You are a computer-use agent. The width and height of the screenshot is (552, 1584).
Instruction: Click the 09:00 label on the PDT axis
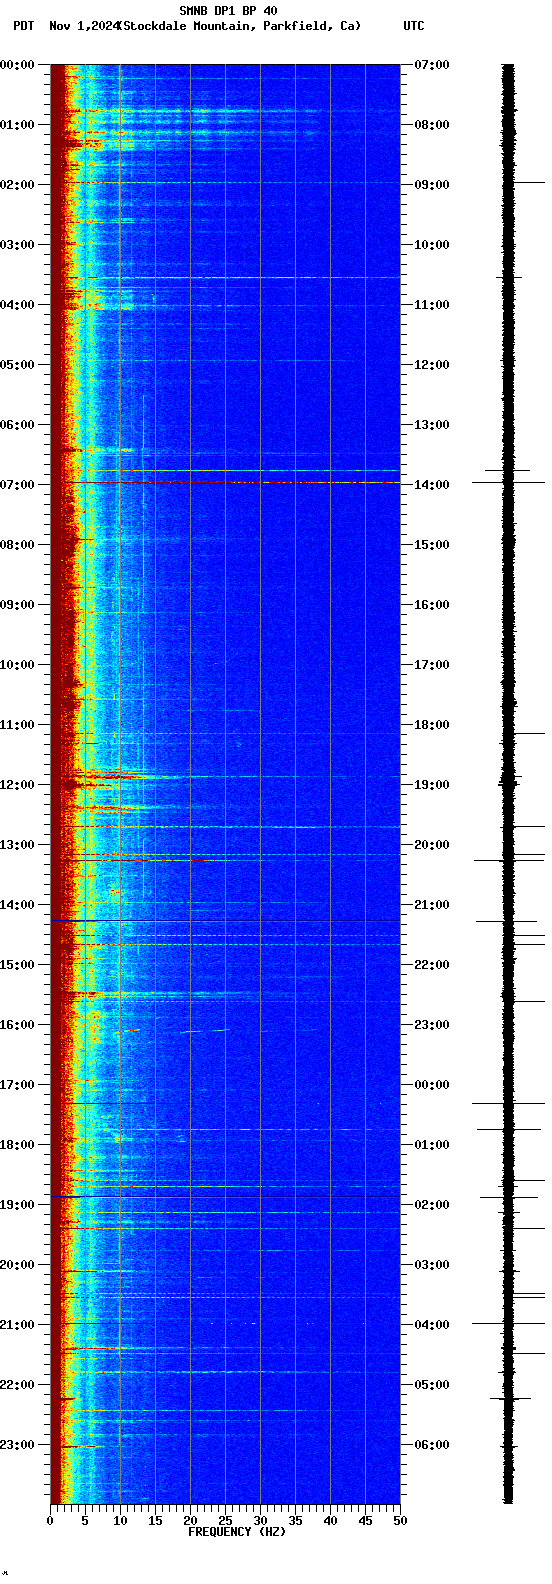17,605
